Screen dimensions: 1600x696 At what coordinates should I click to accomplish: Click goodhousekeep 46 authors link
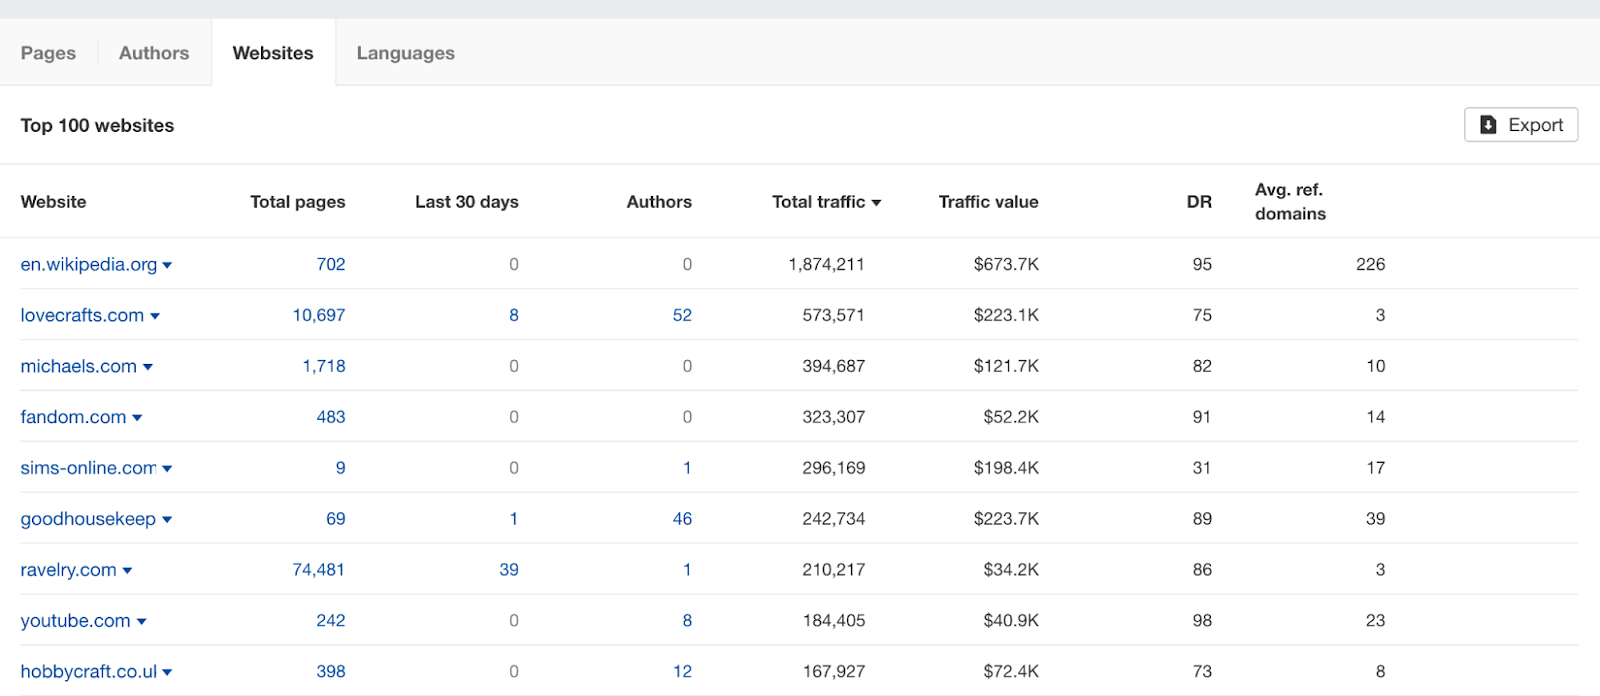coord(682,519)
